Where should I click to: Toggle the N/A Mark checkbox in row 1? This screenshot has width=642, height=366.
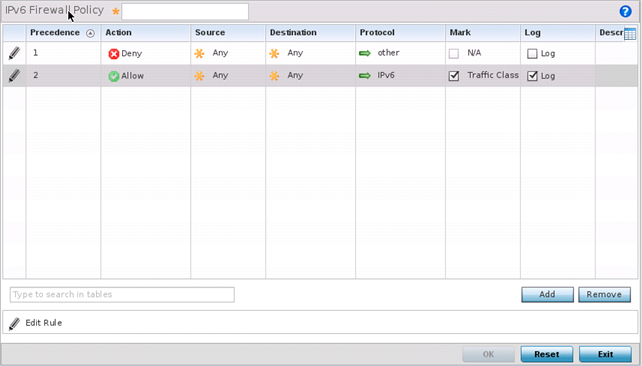(x=454, y=54)
